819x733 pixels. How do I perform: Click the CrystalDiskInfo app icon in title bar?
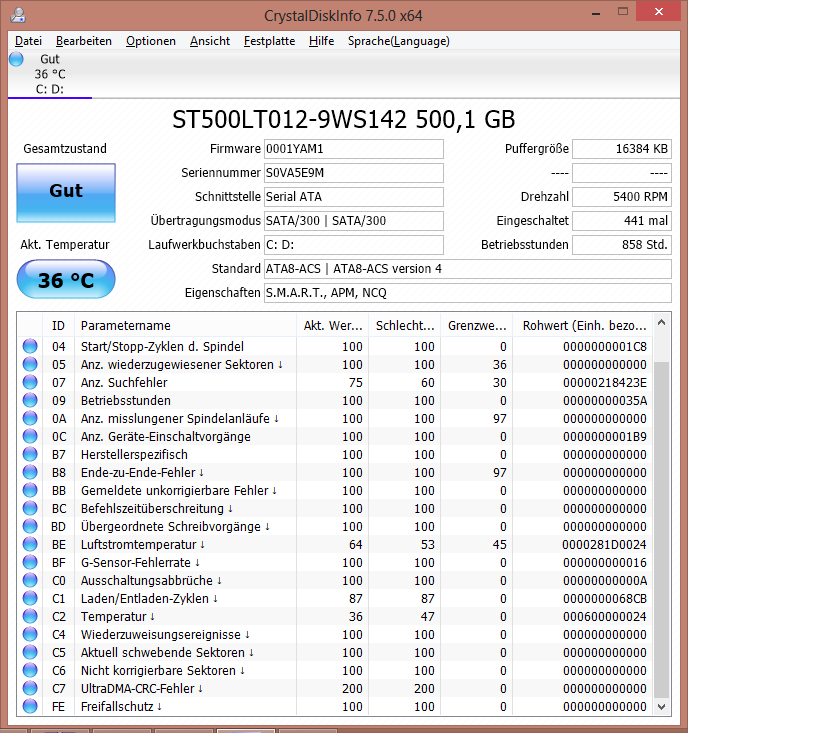[18, 15]
